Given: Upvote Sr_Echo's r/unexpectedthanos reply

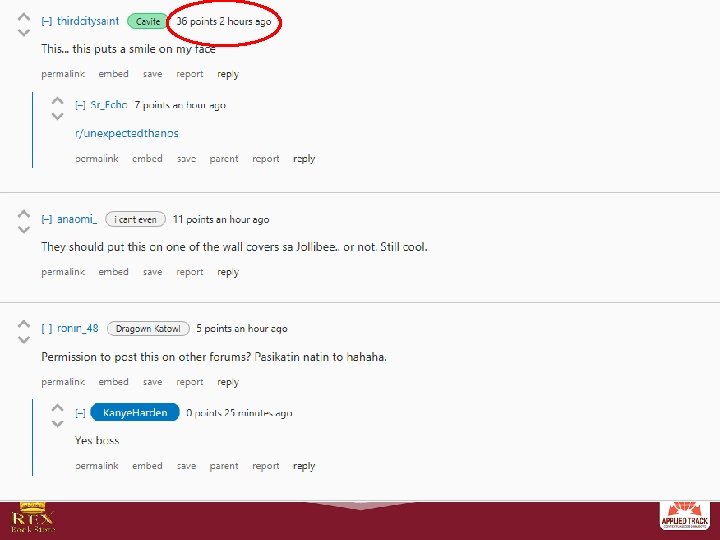Looking at the screenshot, I should tap(57, 101).
